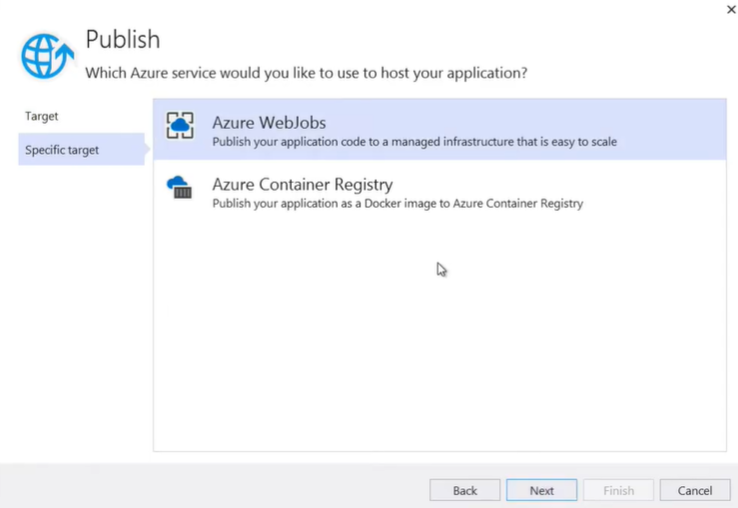The width and height of the screenshot is (738, 508).
Task: Choose the Azure Container Registry title
Action: click(x=302, y=184)
